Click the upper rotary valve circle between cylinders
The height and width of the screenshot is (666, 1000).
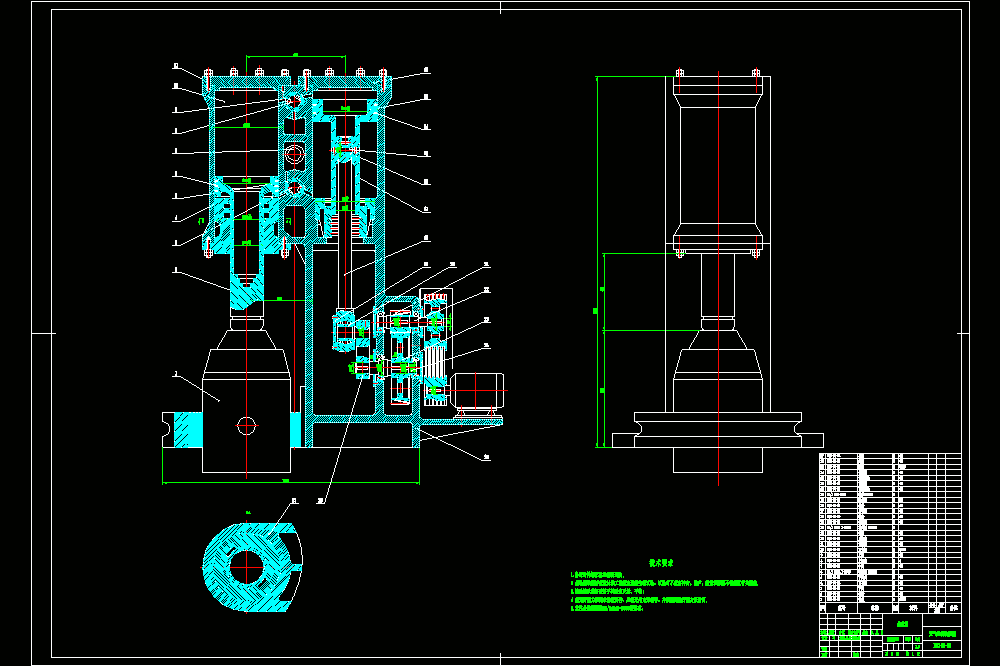(294, 101)
